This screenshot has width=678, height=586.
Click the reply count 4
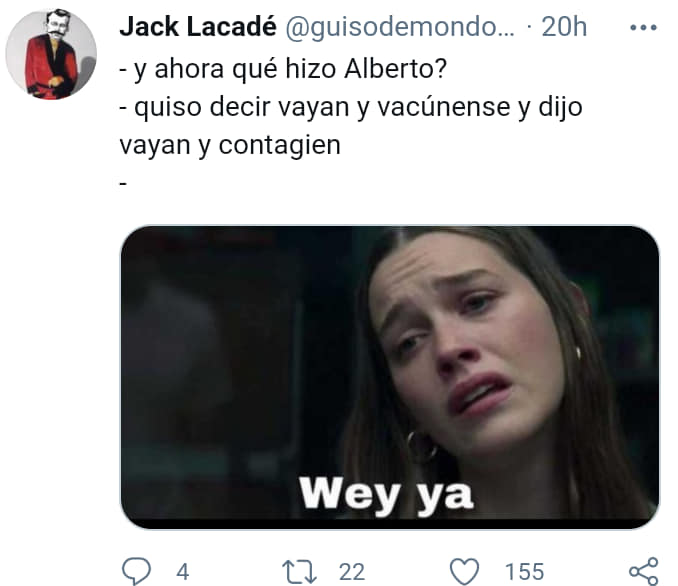(182, 572)
